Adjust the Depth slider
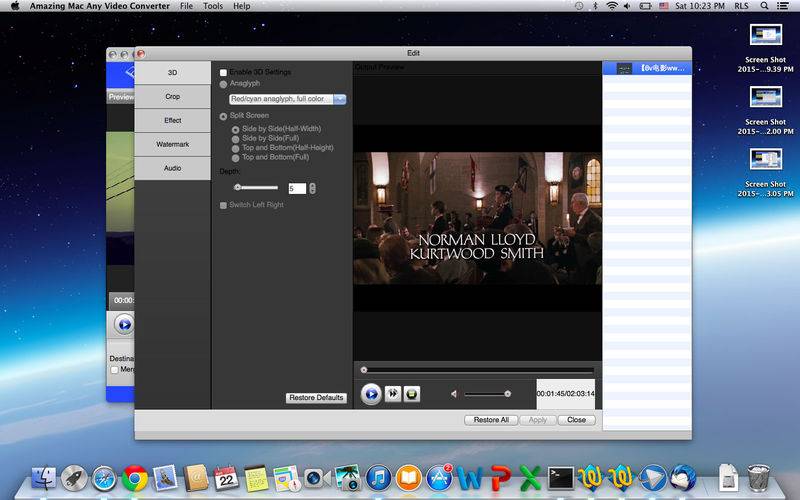The height and width of the screenshot is (500, 800). point(256,188)
